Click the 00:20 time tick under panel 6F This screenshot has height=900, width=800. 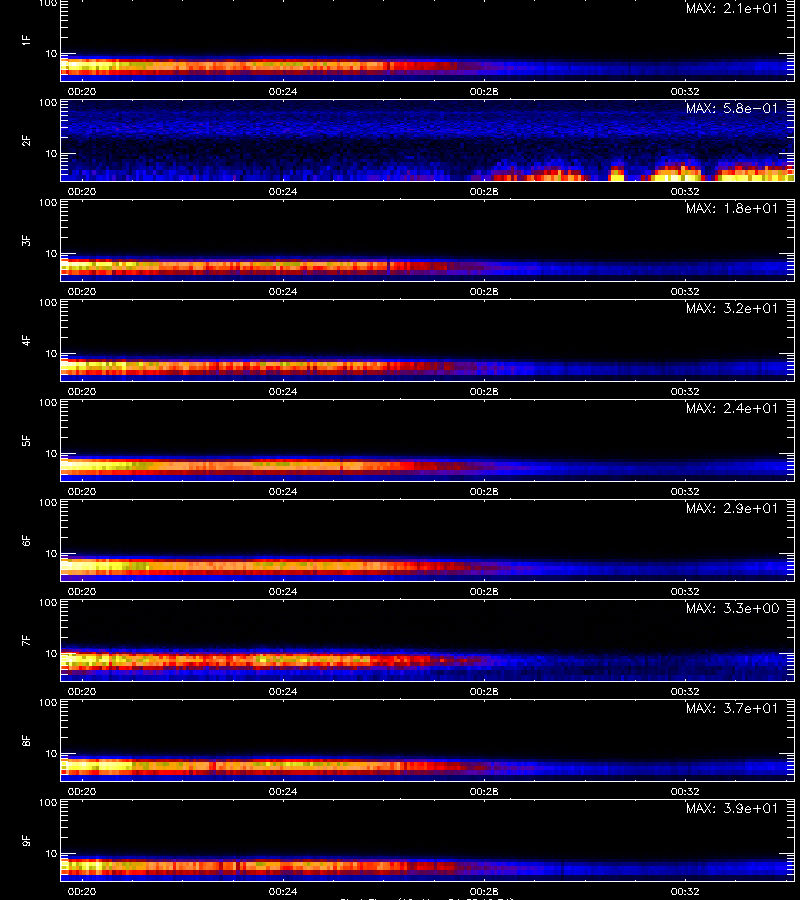[x=82, y=591]
